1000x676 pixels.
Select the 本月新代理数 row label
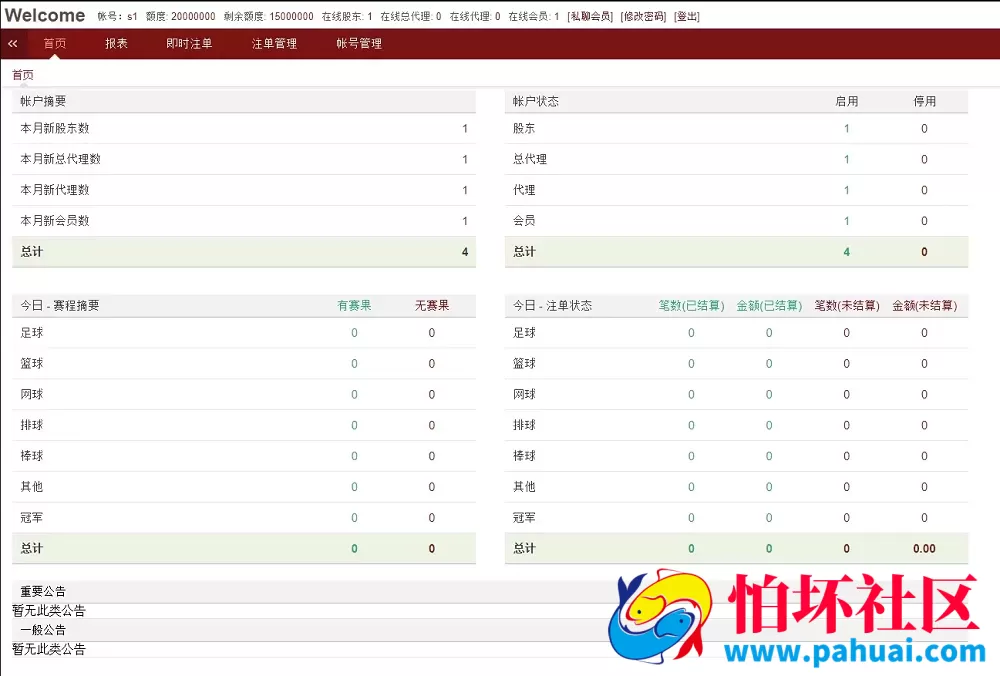[x=55, y=190]
